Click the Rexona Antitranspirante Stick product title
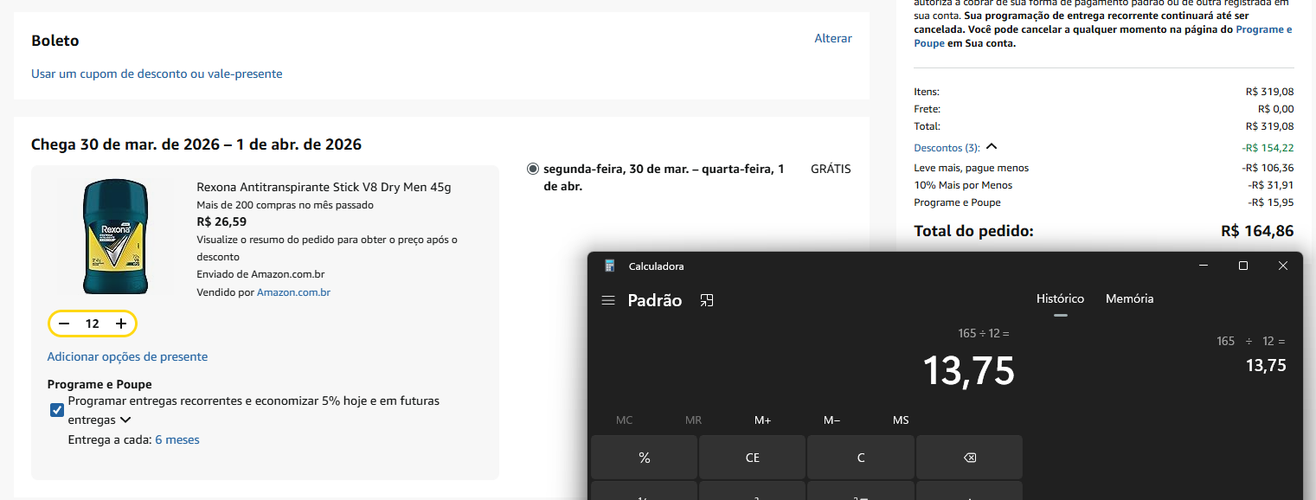 point(324,187)
